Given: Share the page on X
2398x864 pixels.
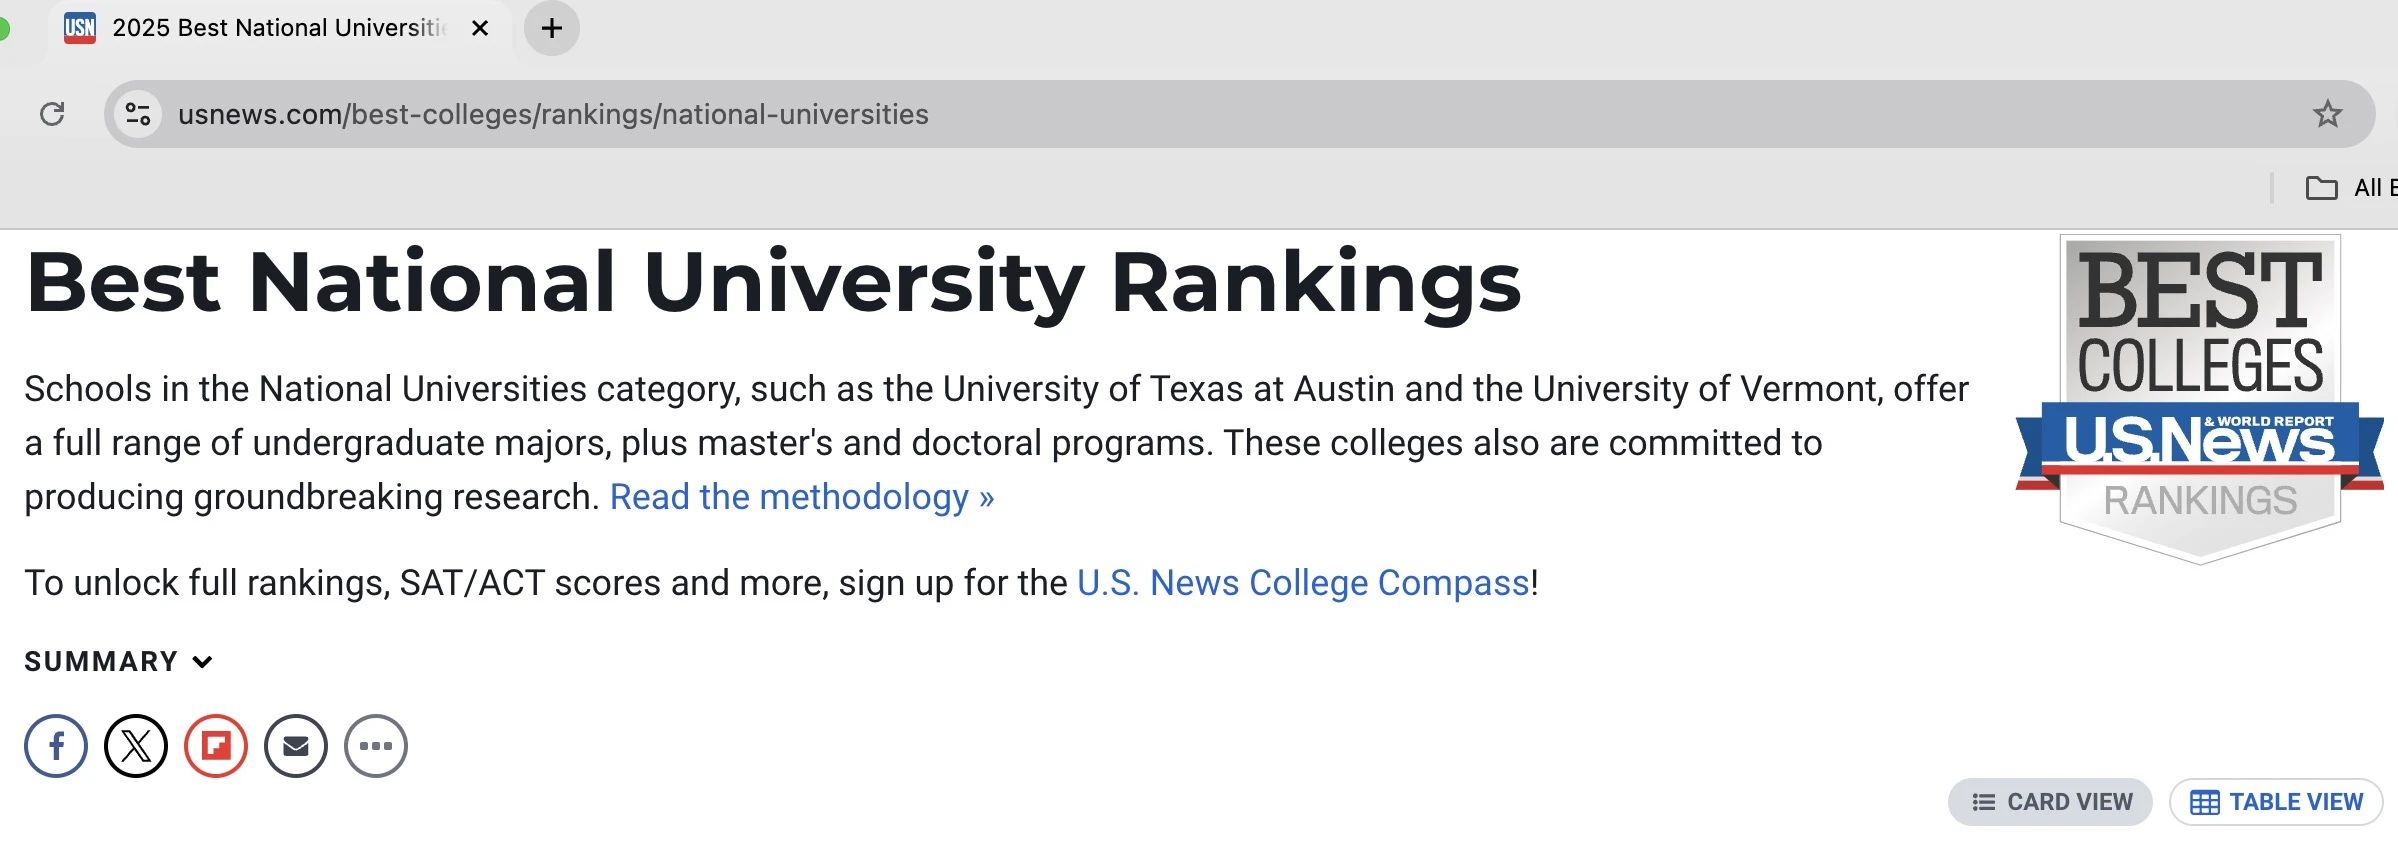Looking at the screenshot, I should tap(136, 746).
